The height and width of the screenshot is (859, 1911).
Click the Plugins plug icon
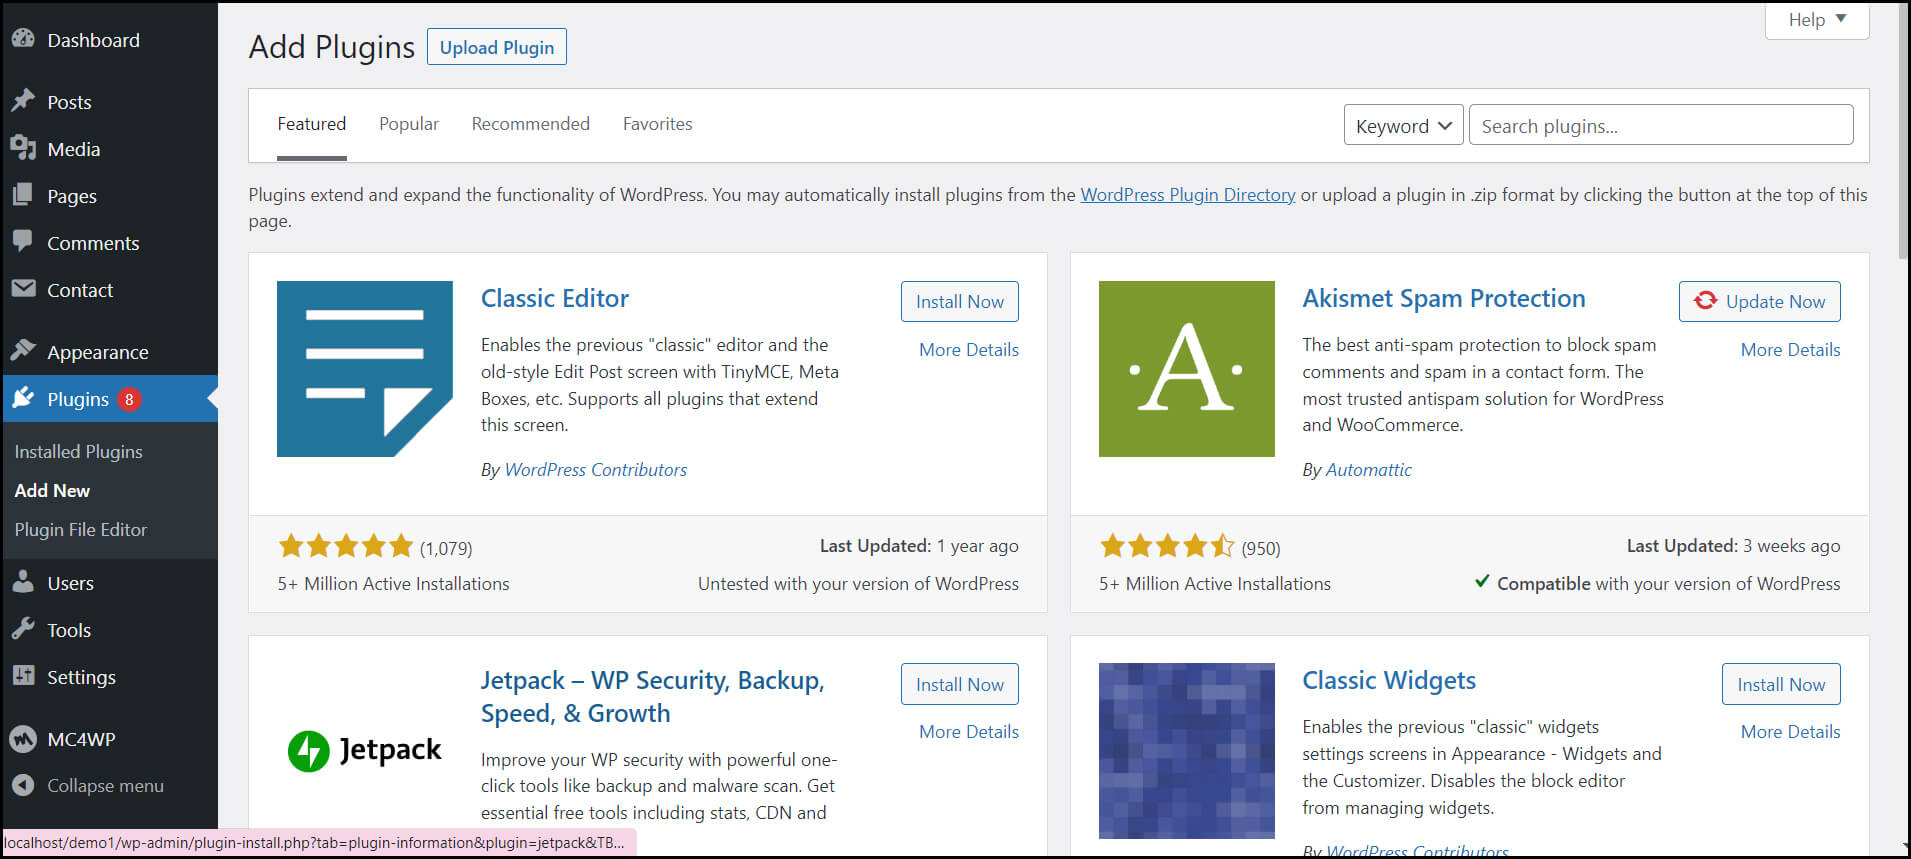click(x=23, y=398)
